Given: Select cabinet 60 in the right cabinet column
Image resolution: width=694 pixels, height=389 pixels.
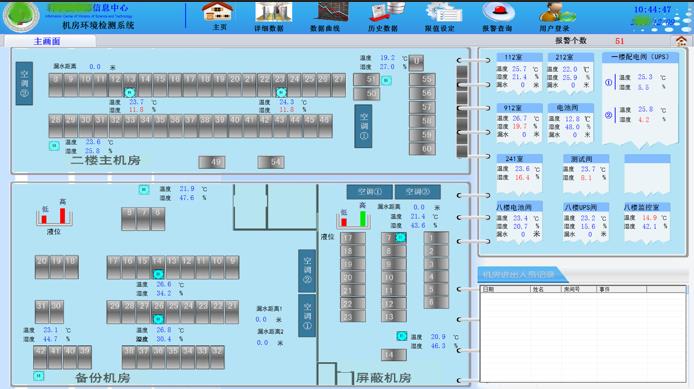Looking at the screenshot, I should (422, 149).
